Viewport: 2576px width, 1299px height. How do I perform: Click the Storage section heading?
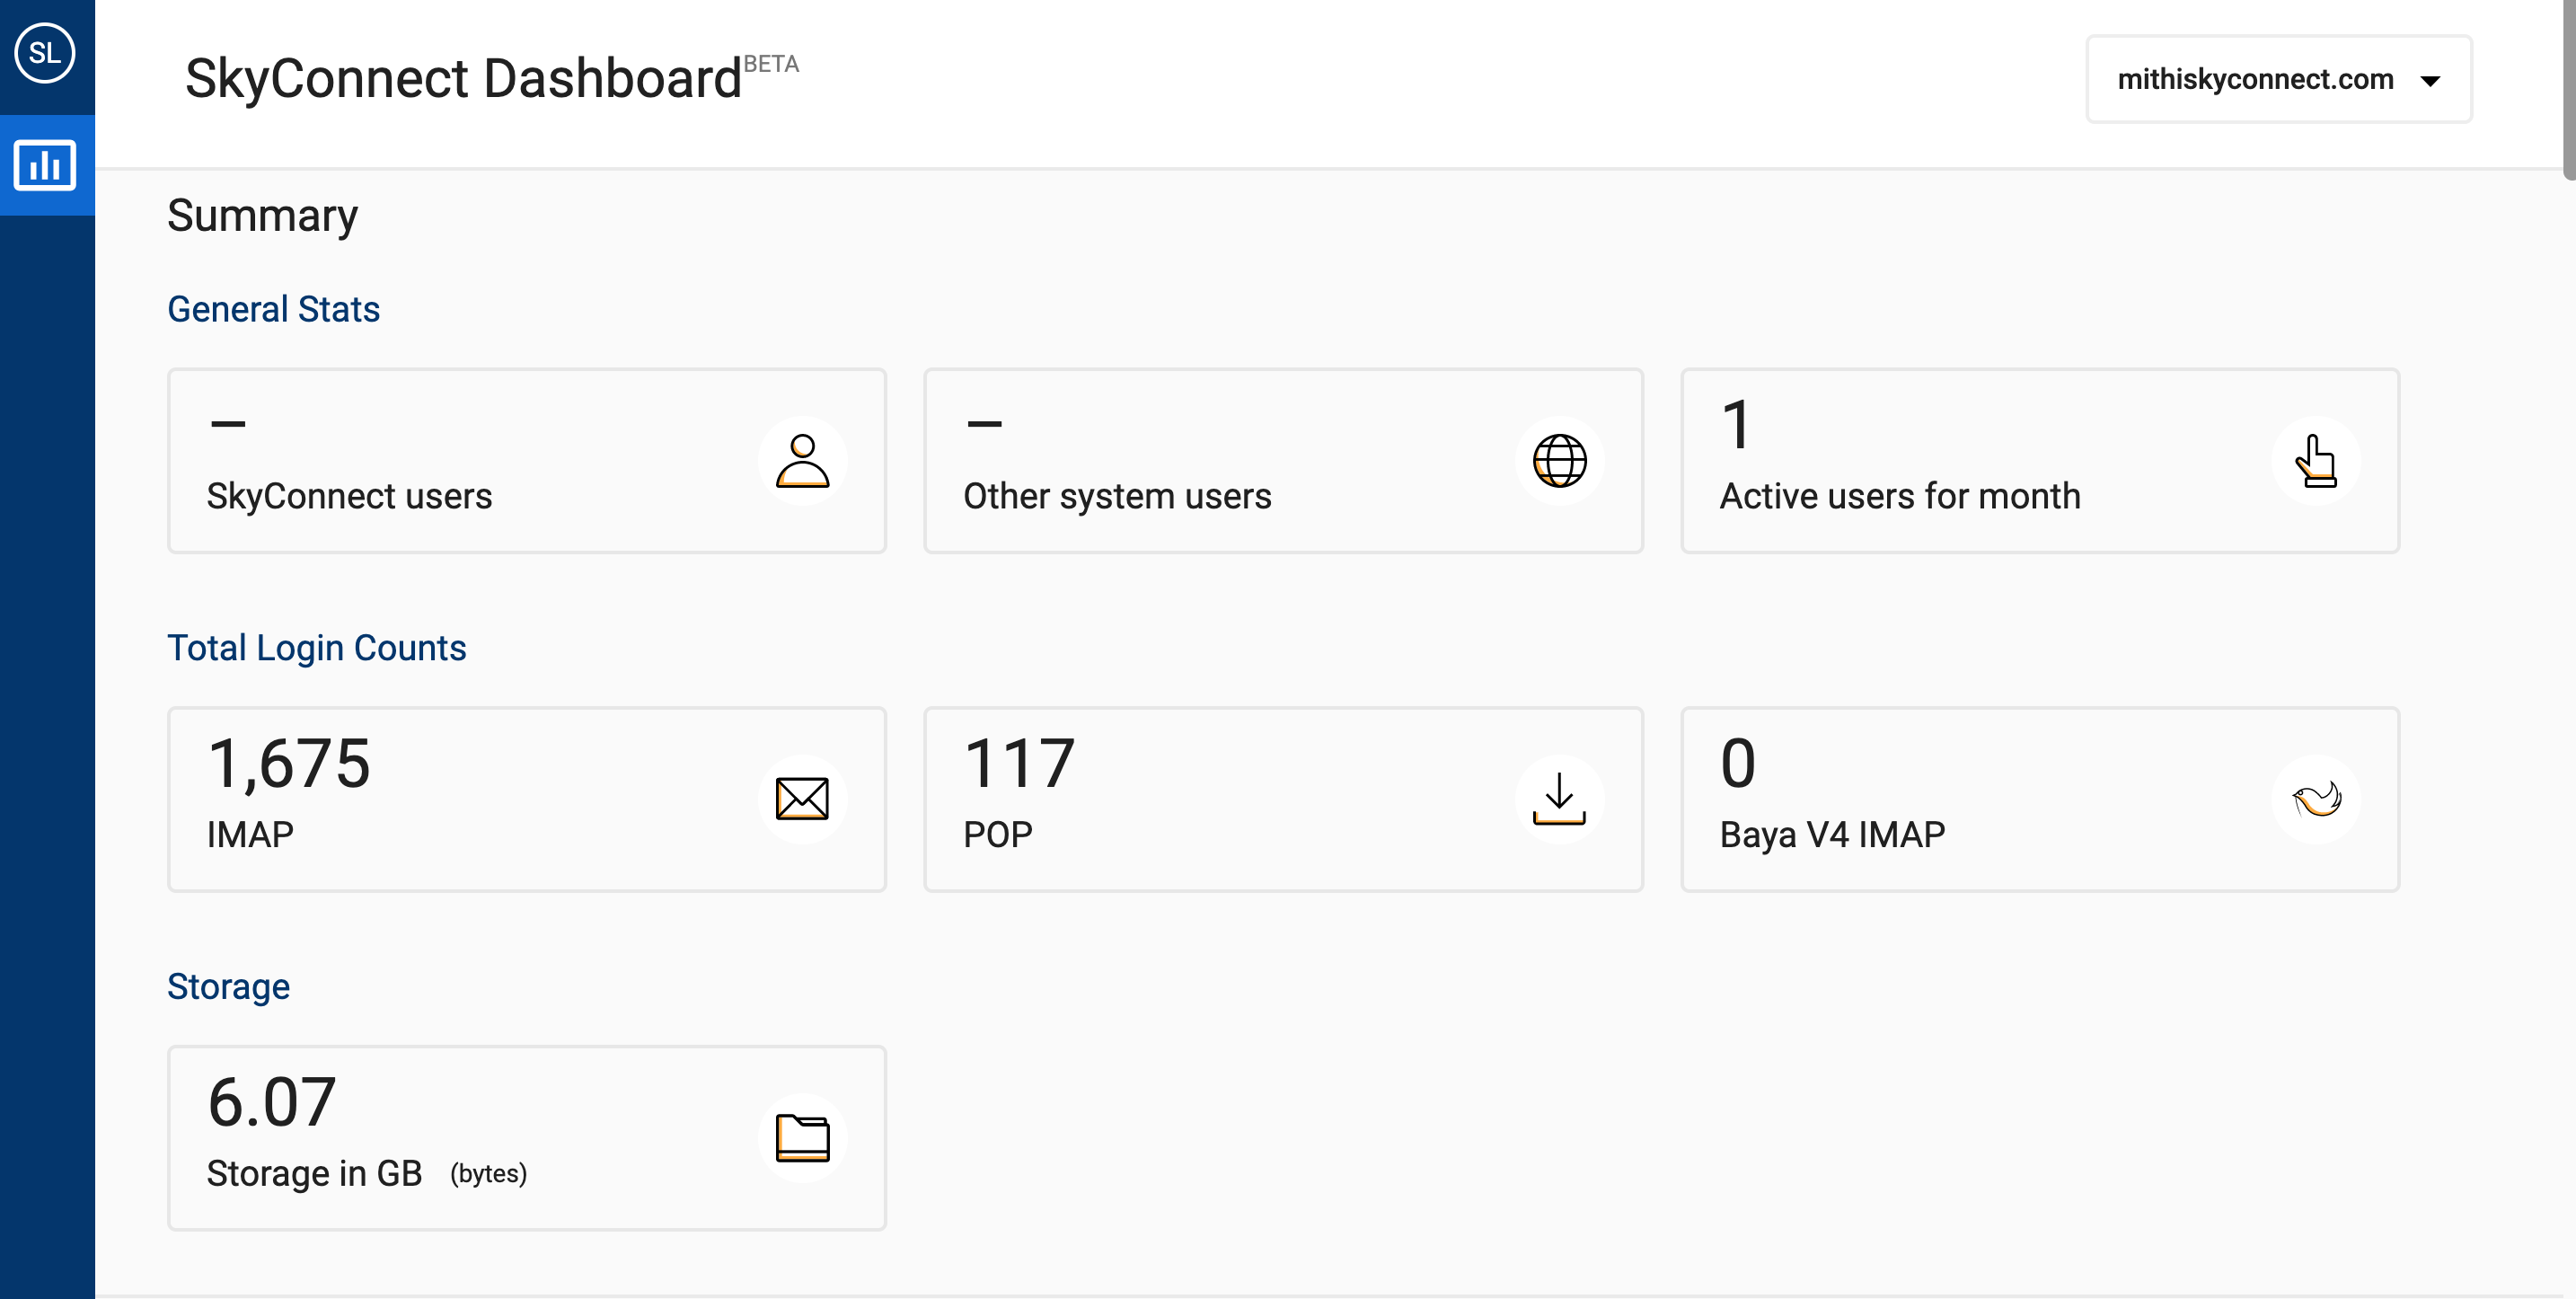coord(228,987)
